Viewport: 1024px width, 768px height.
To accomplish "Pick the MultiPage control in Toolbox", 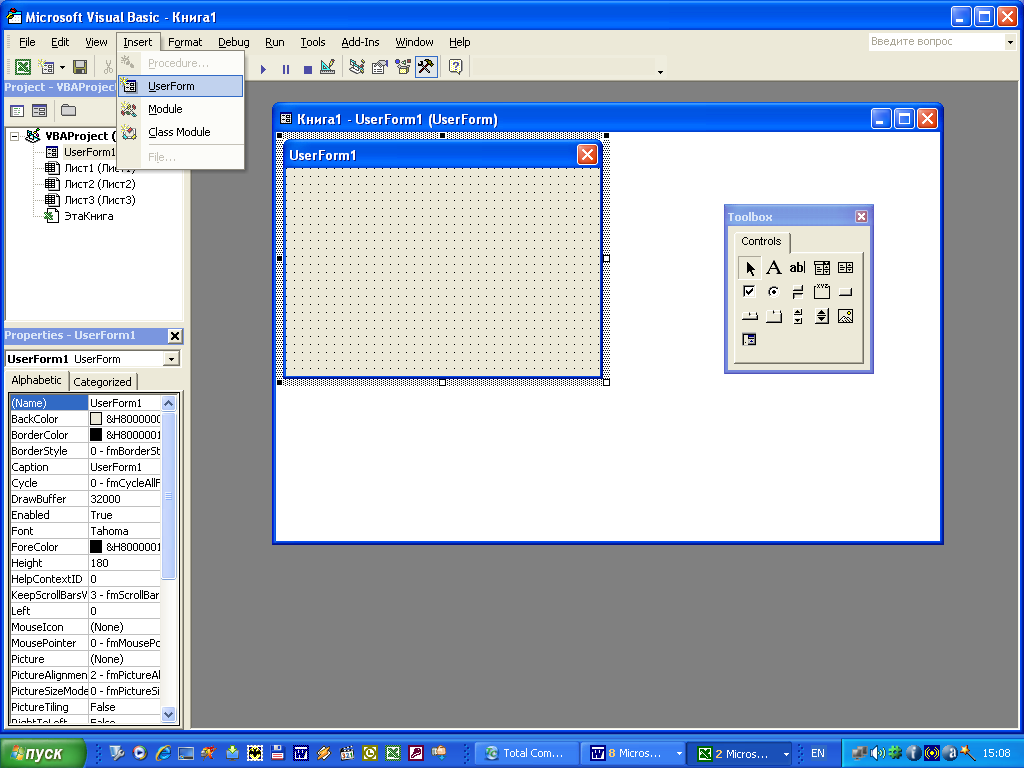I will point(773,316).
